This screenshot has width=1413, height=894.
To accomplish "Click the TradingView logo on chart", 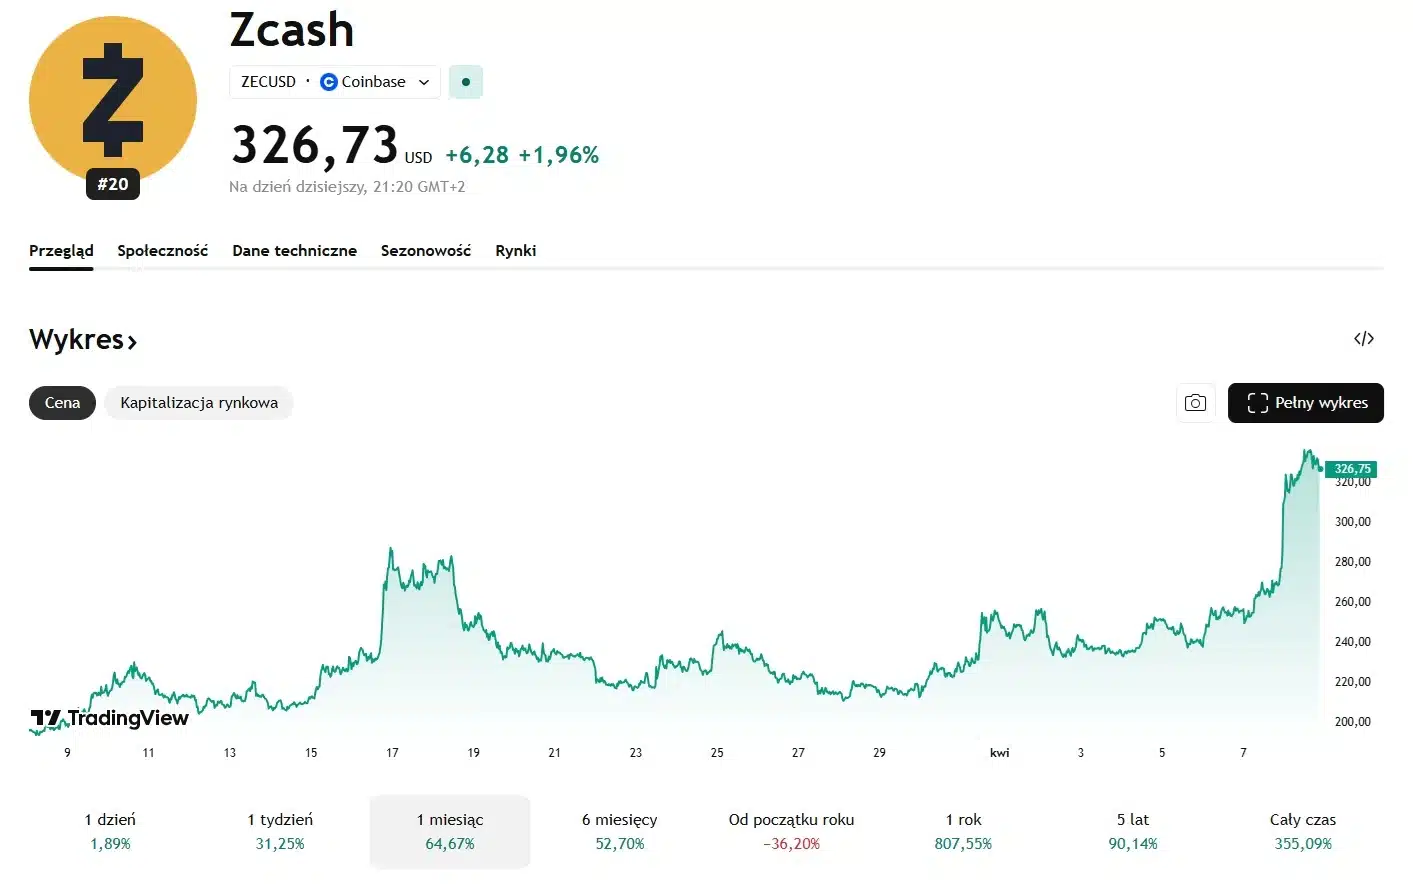I will [110, 718].
